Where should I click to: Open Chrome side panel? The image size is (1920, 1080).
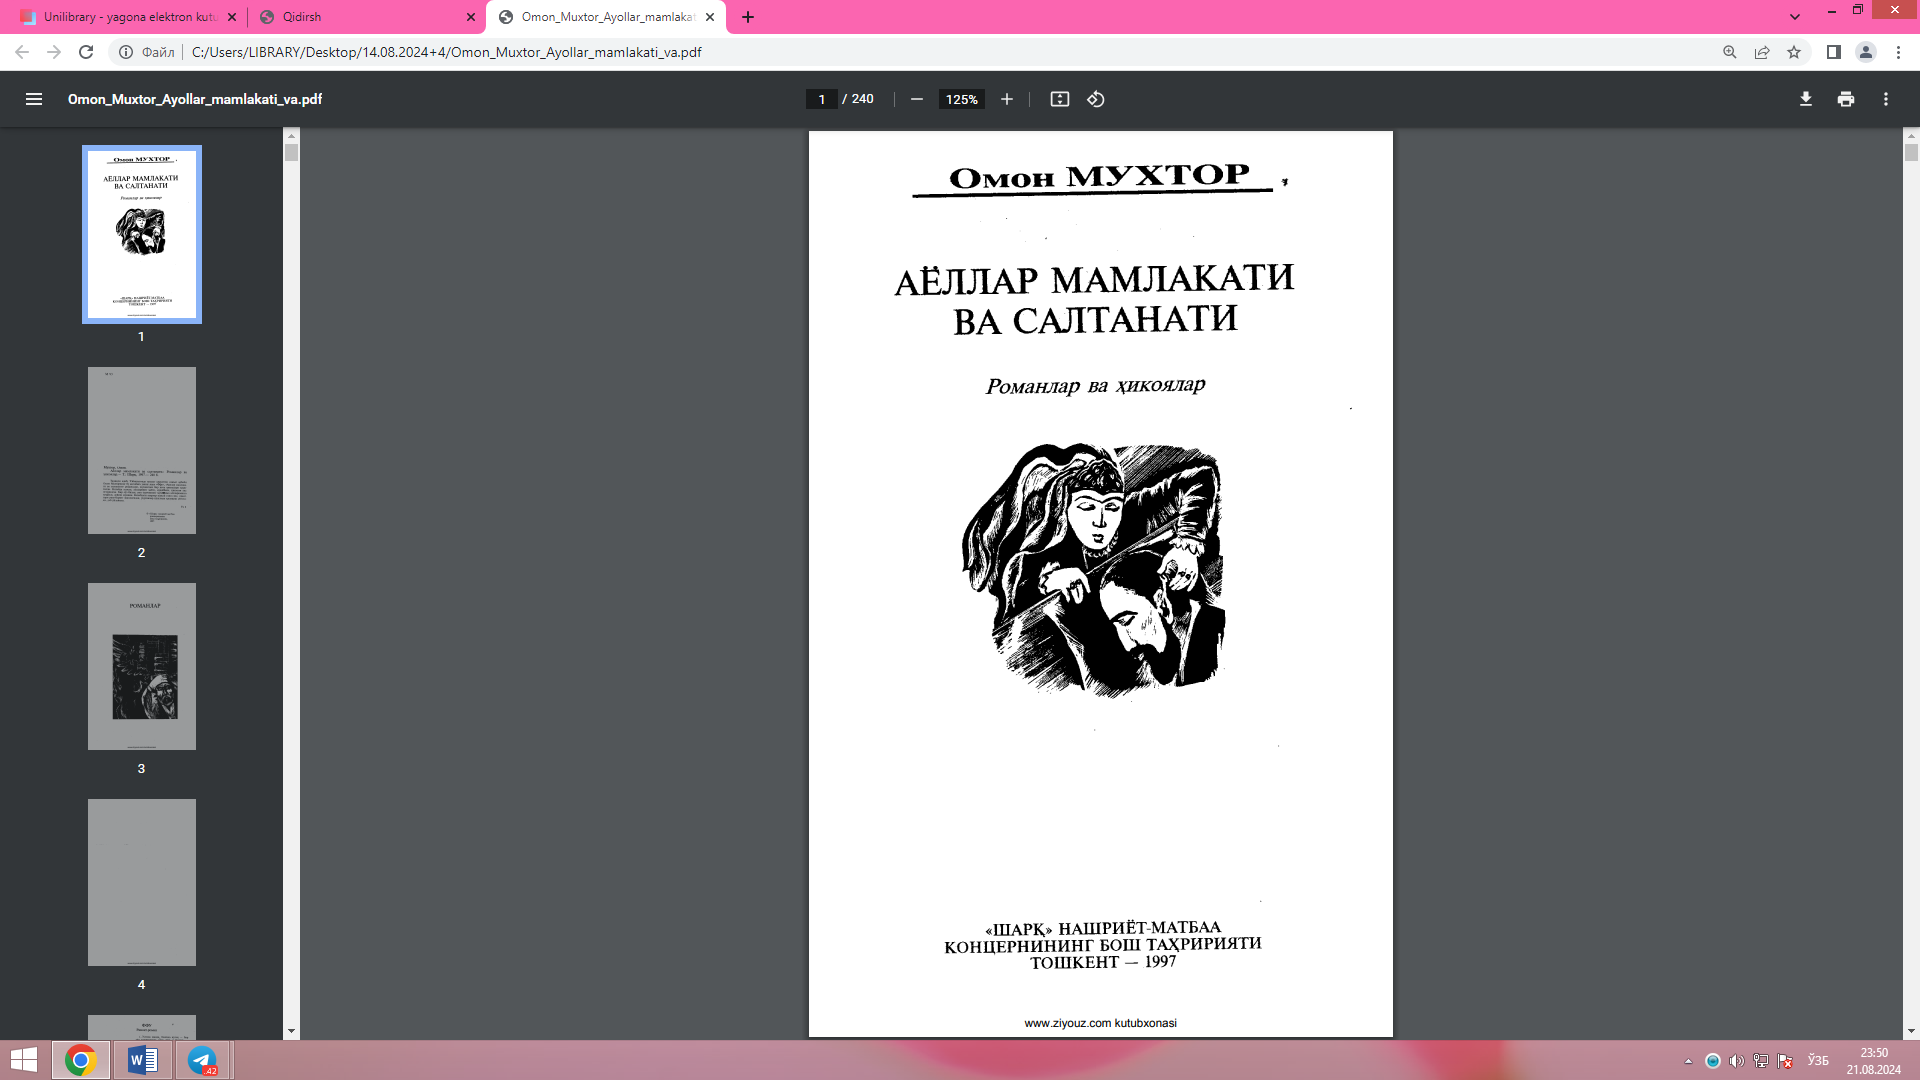[1834, 52]
